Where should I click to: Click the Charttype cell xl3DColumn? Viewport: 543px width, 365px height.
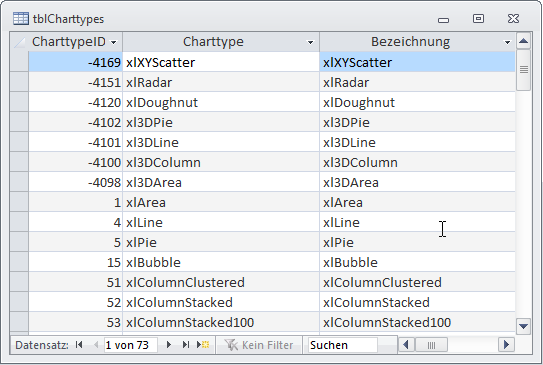coord(221,162)
